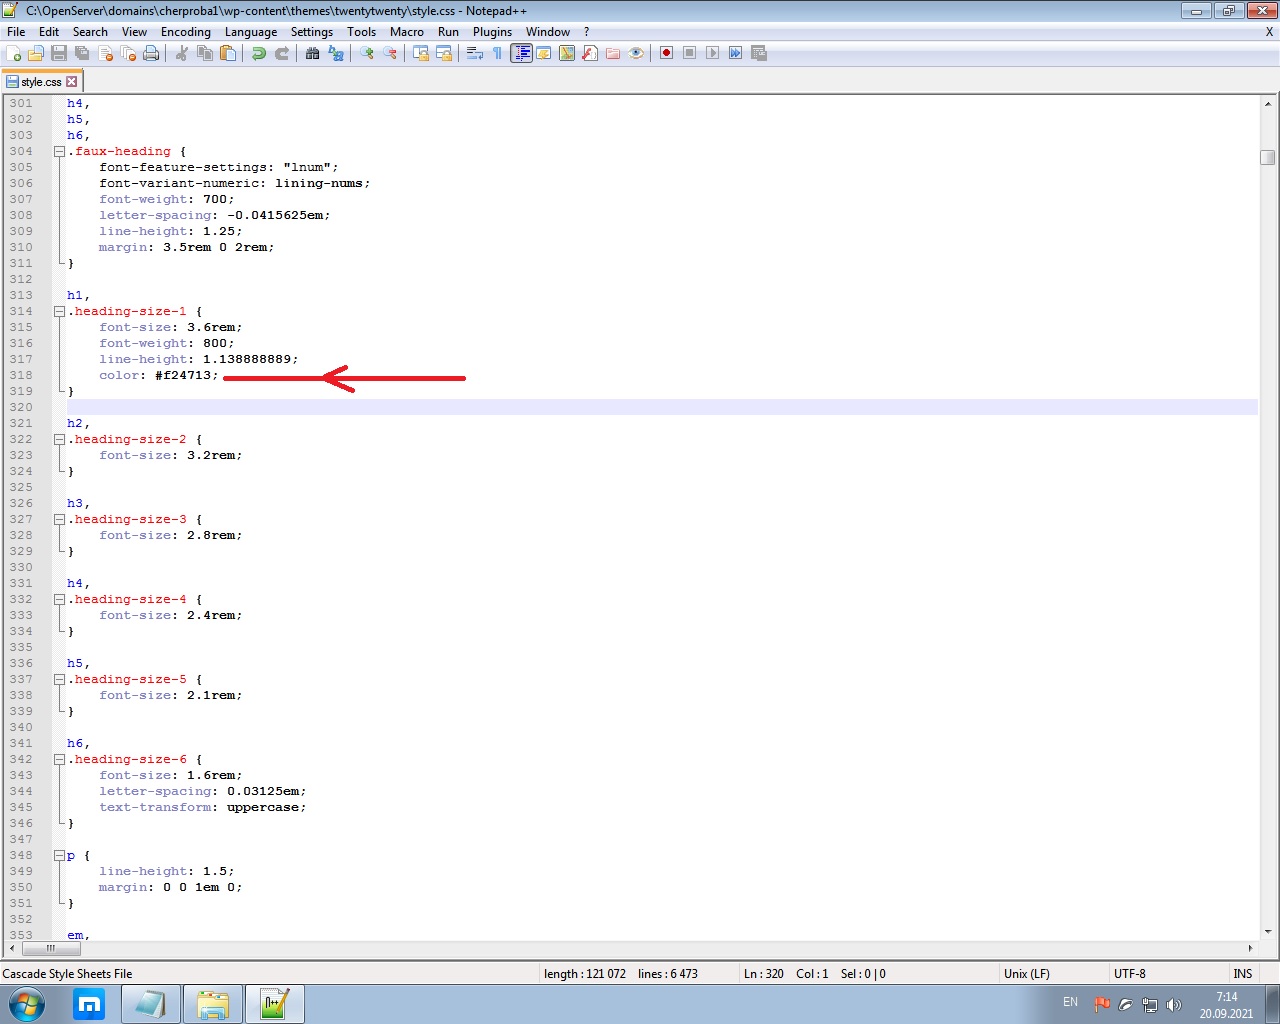Show the Document Map panel icon
The image size is (1280, 1024).
tap(567, 53)
